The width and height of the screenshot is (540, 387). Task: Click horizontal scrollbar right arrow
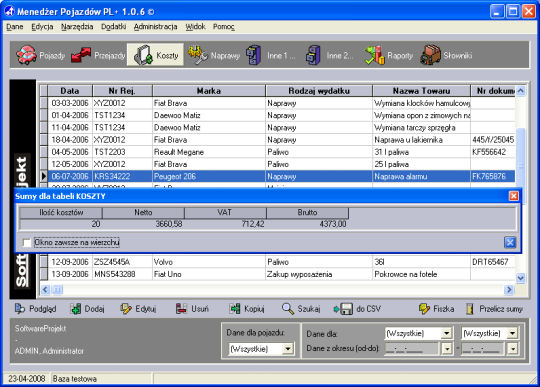509,290
